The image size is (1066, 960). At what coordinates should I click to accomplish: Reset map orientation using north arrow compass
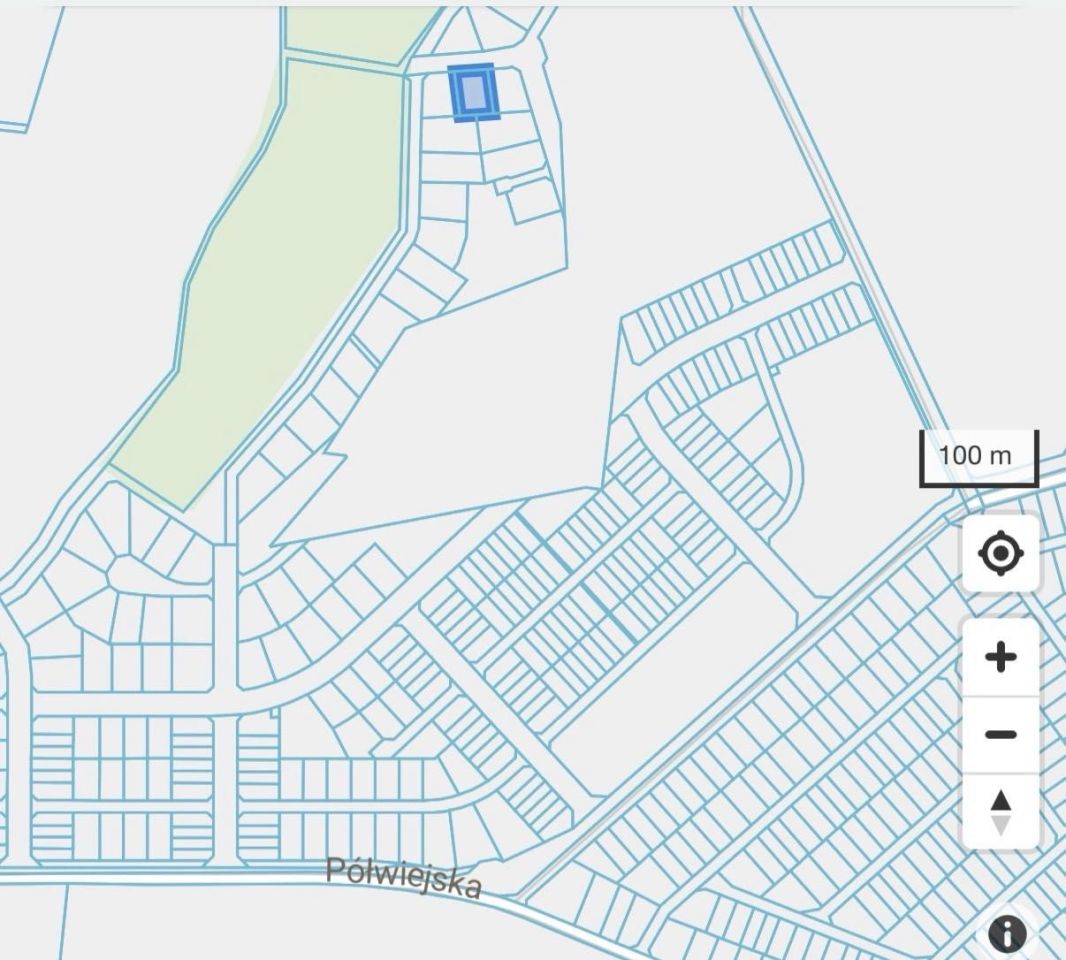(1000, 812)
